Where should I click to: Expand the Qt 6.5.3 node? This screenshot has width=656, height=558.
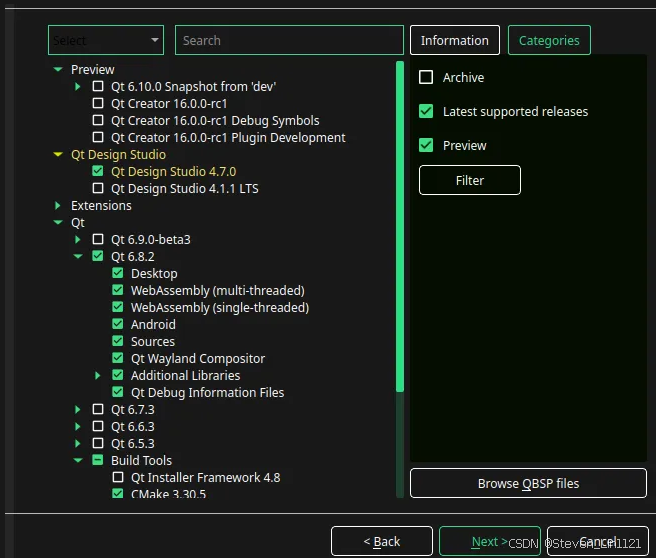click(78, 443)
